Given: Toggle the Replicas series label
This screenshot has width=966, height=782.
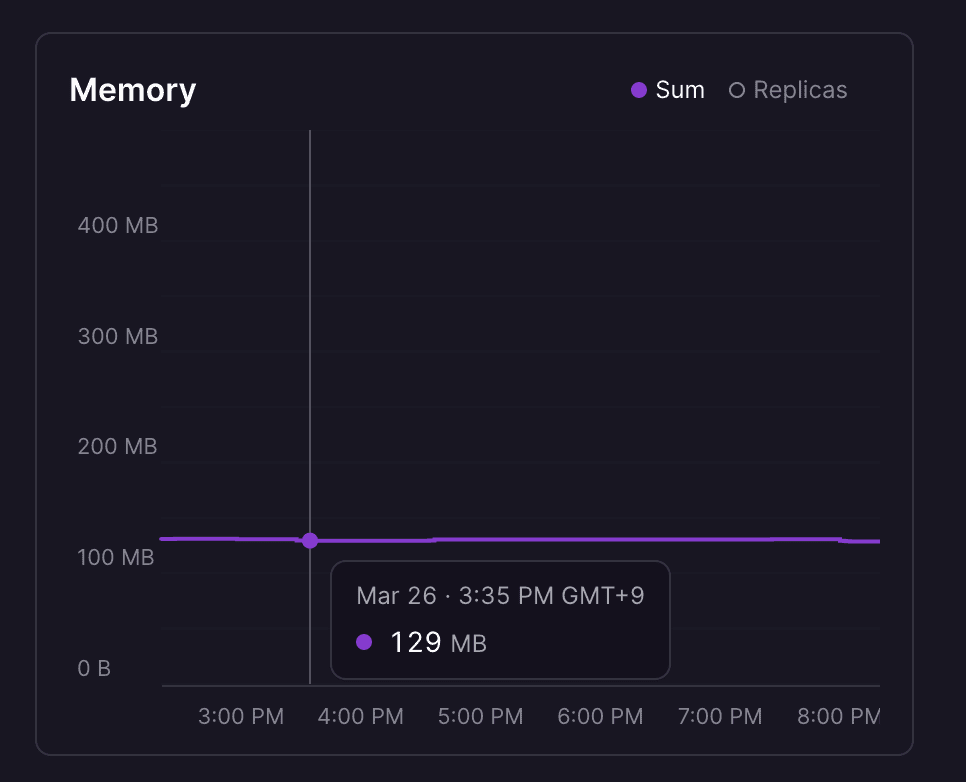Looking at the screenshot, I should point(800,90).
